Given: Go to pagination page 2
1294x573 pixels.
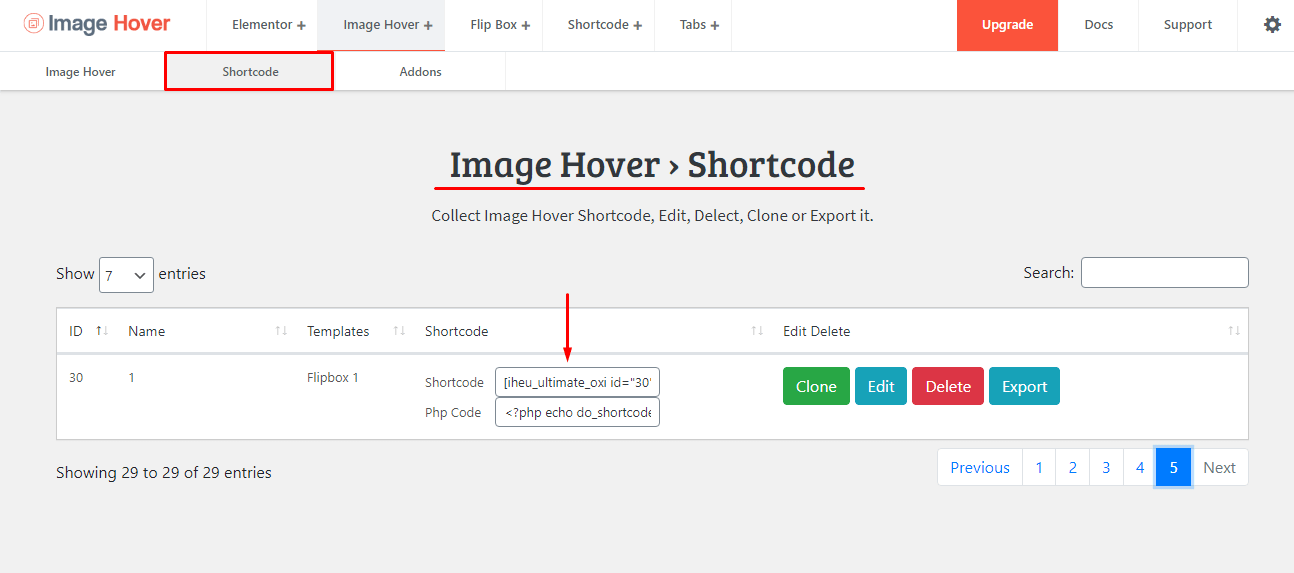Looking at the screenshot, I should point(1073,467).
